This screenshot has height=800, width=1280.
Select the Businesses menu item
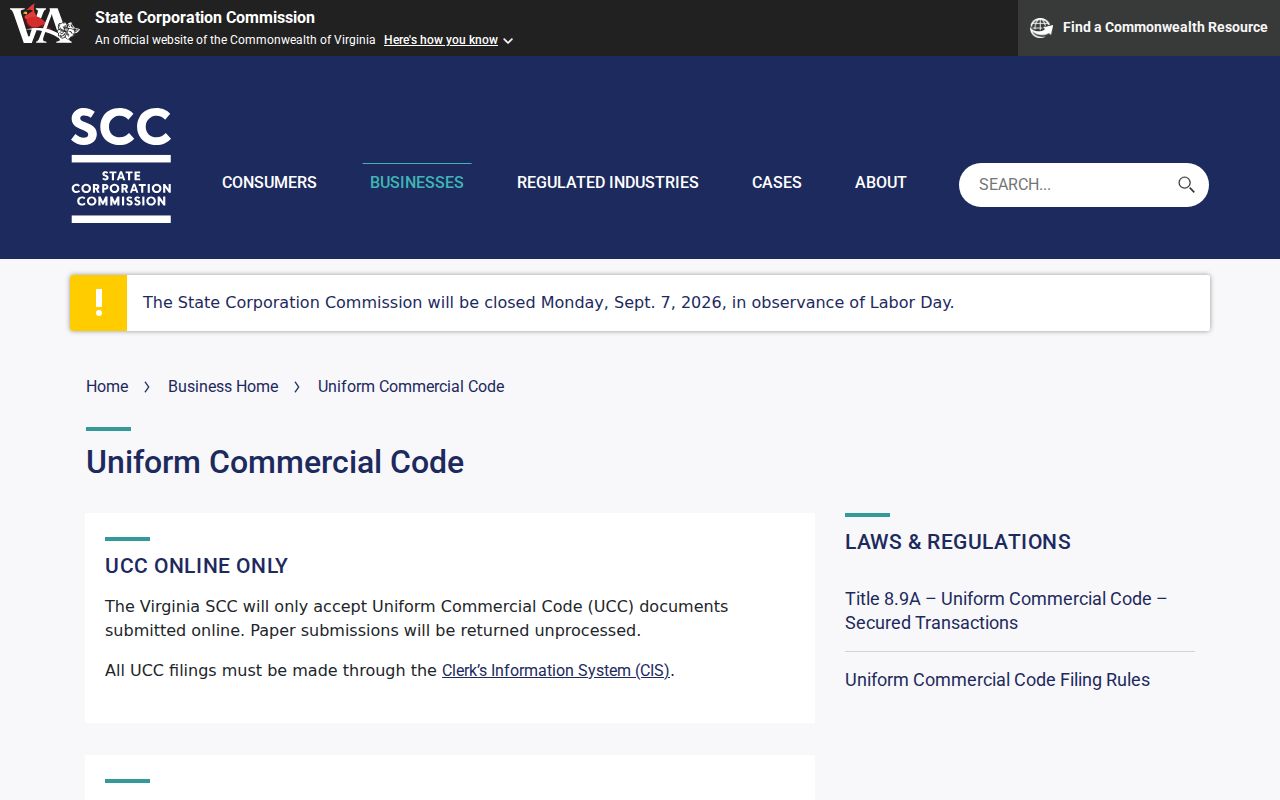point(417,182)
